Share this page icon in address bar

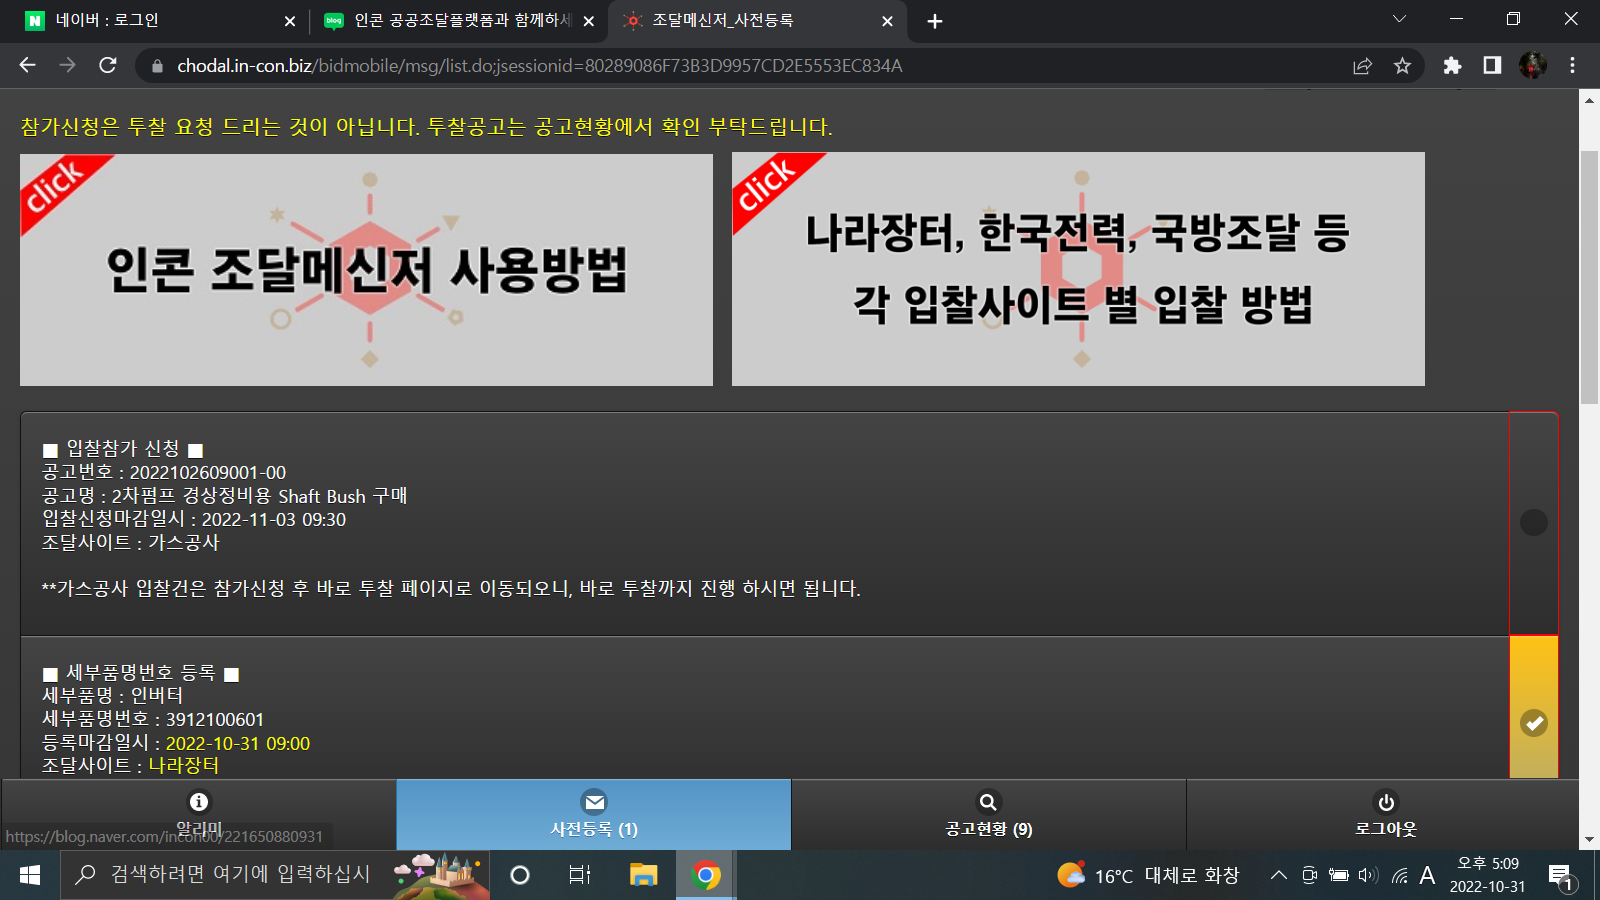[x=1362, y=65]
